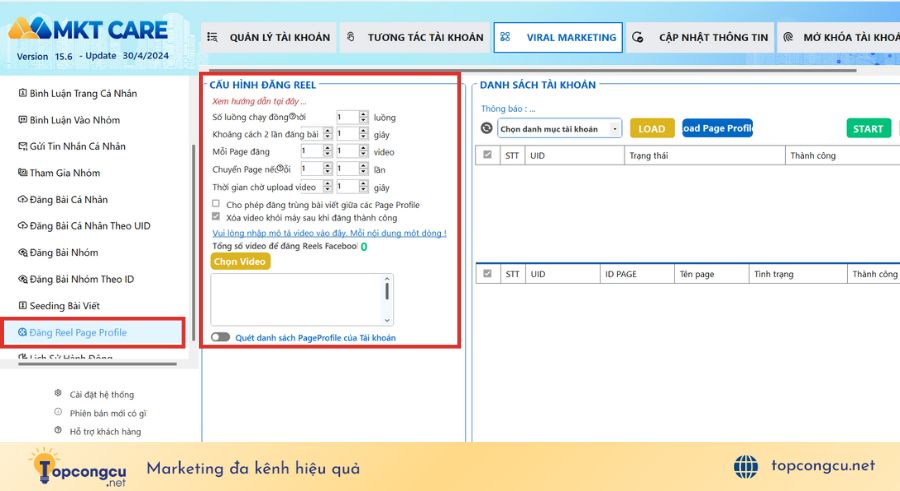Click the text box scrollbar up arrow

pyautogui.click(x=387, y=279)
